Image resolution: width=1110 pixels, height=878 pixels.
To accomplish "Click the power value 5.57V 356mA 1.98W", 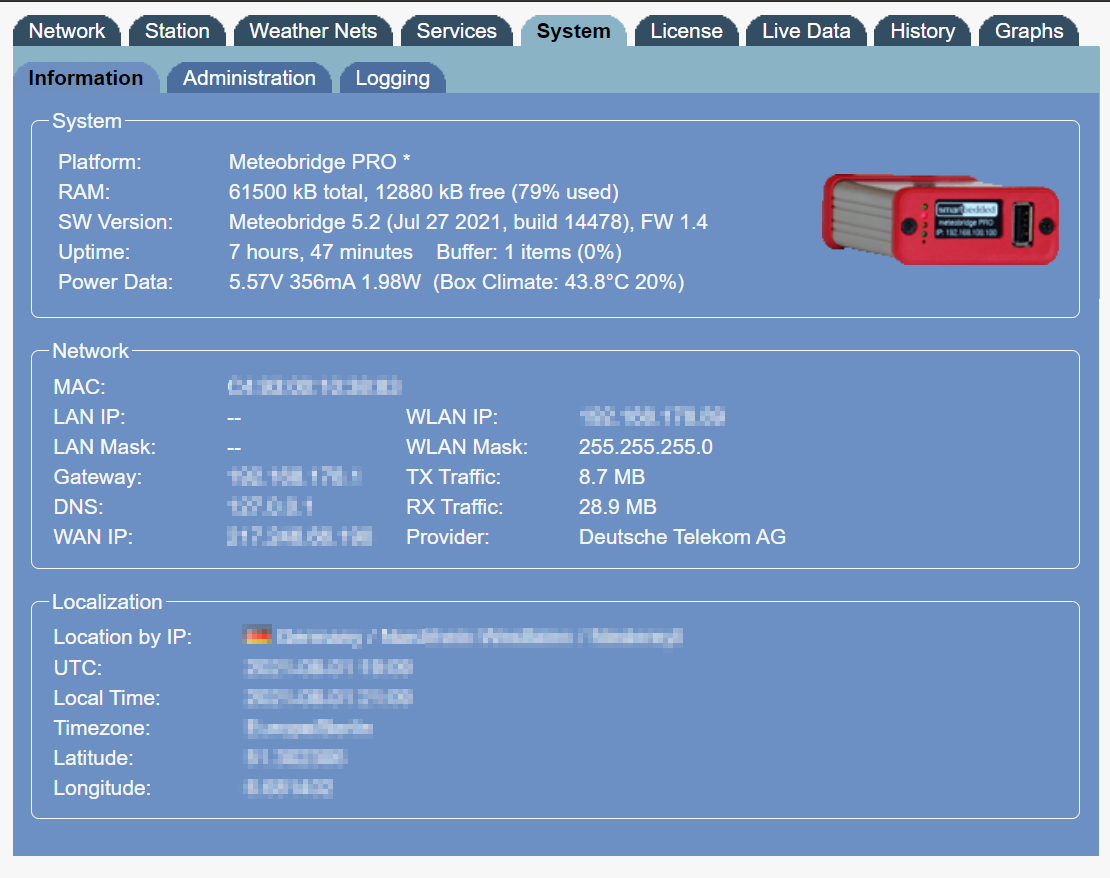I will 325,282.
